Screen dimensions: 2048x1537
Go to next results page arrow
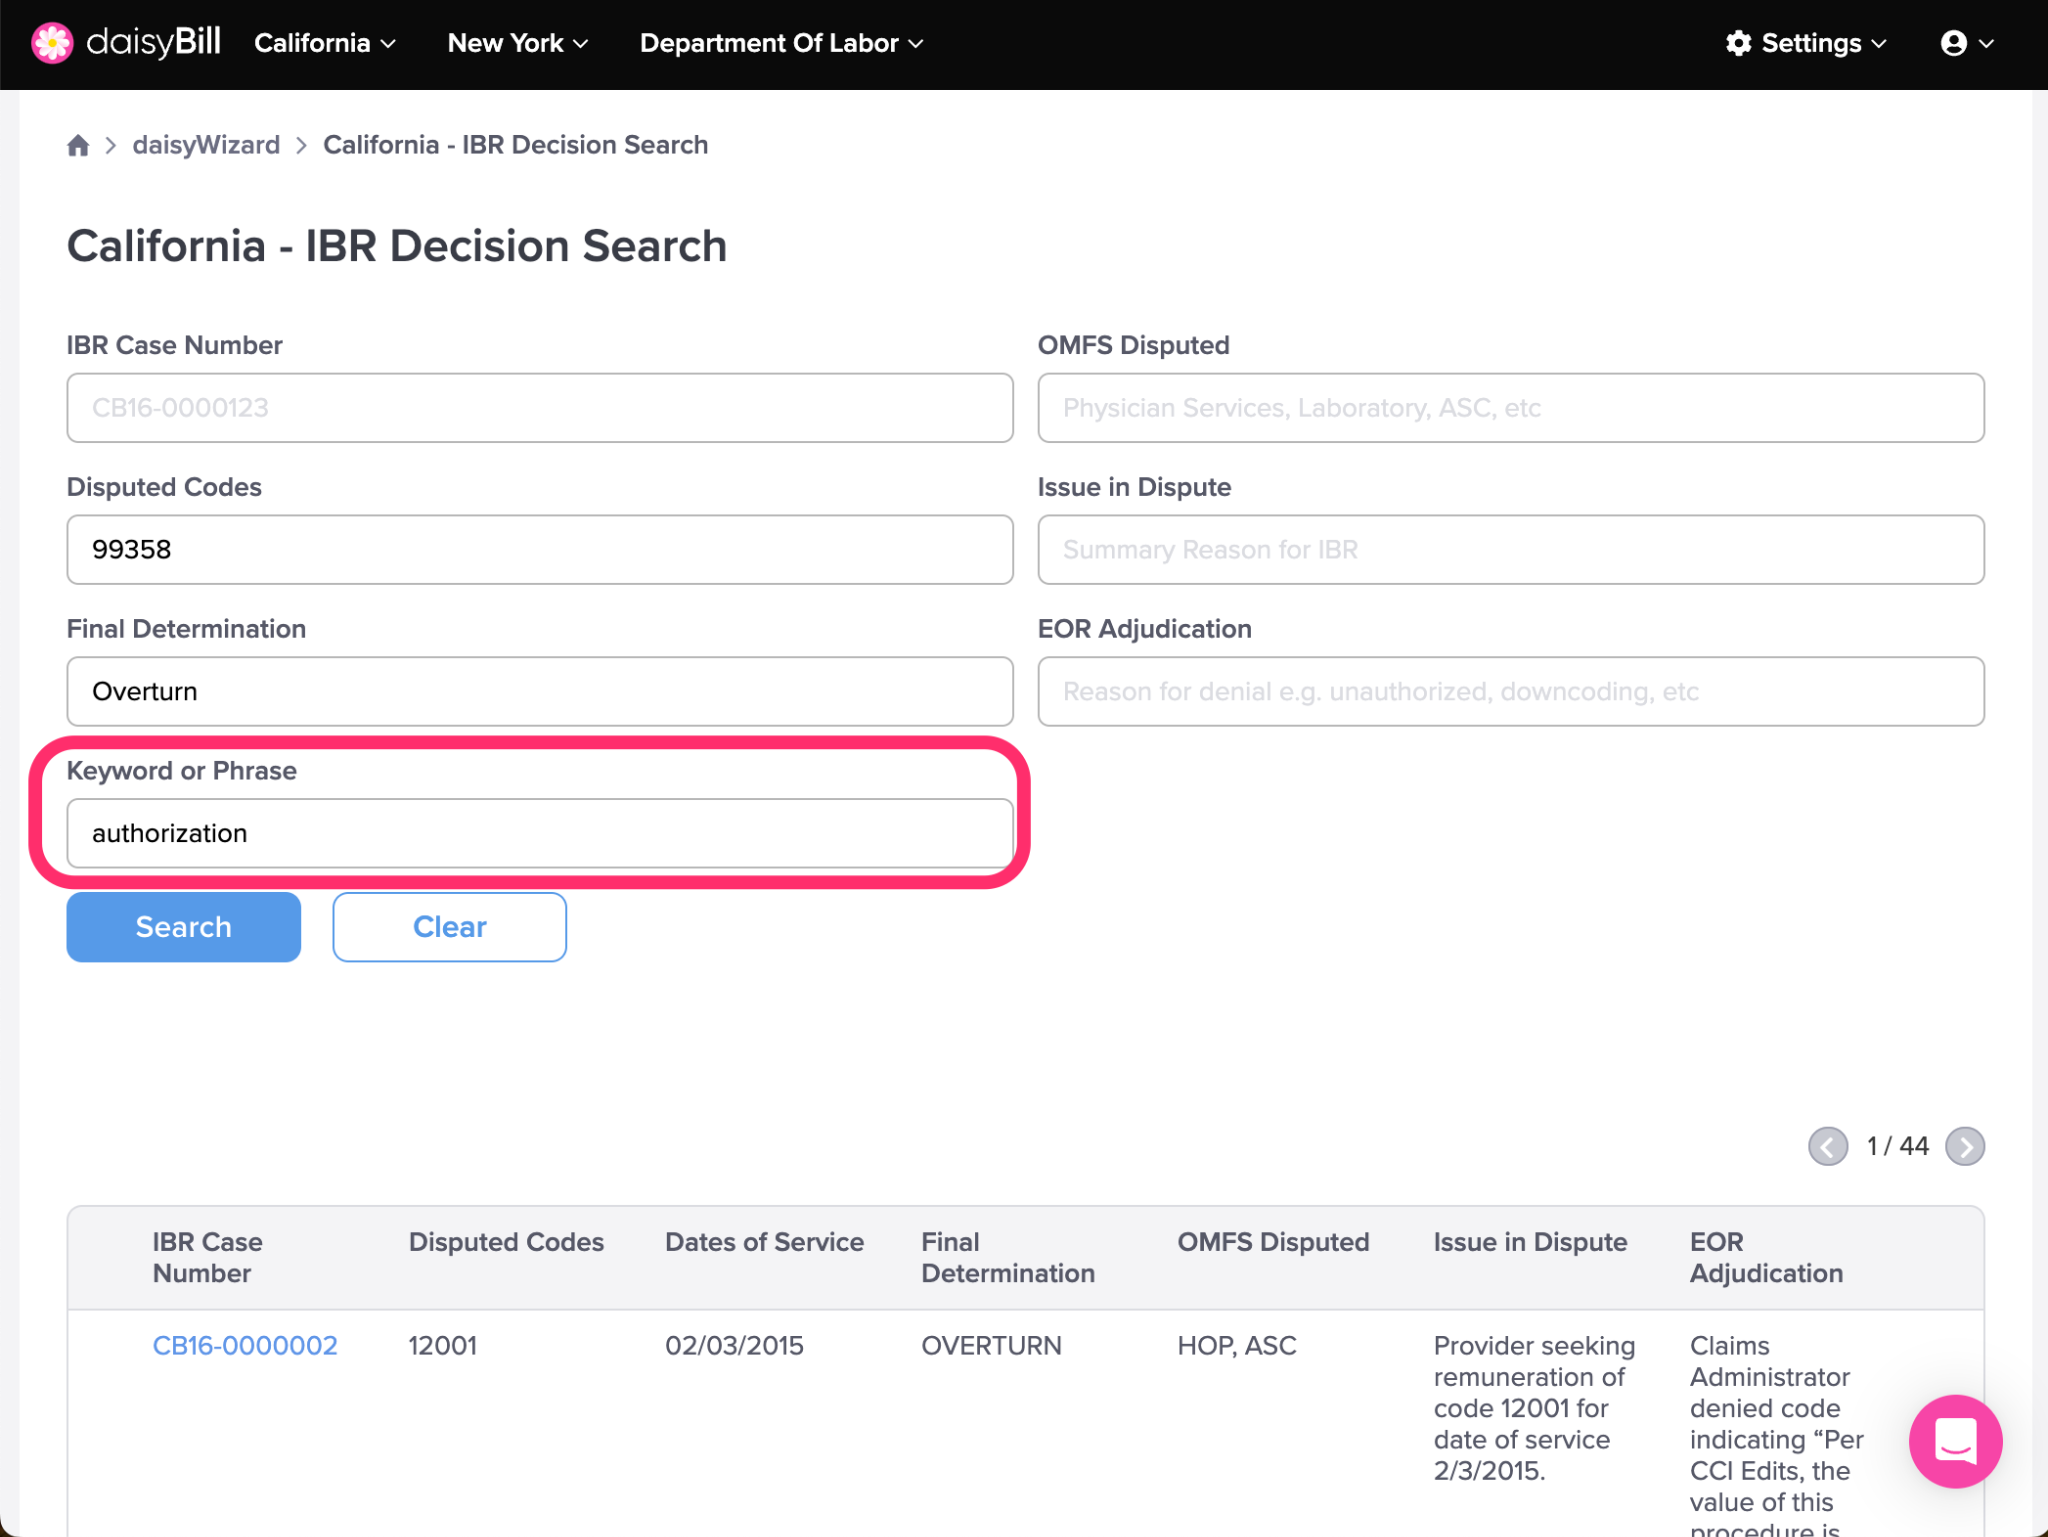coord(1965,1146)
